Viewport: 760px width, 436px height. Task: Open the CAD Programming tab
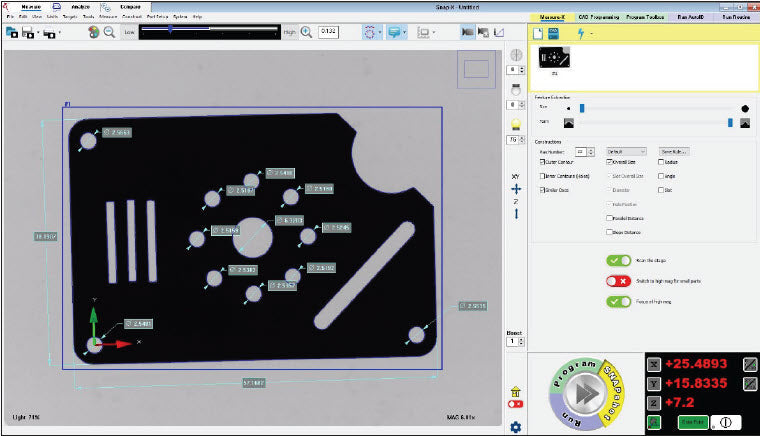[x=599, y=17]
